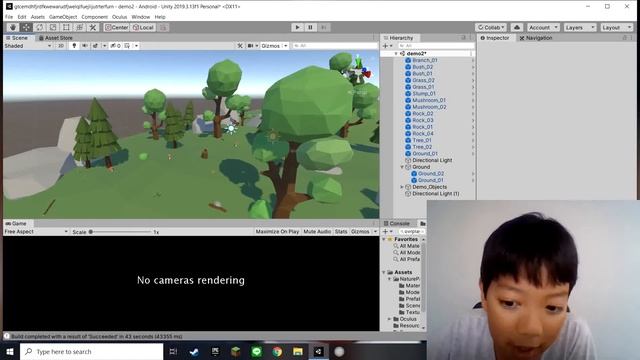
Task: Click the Hierarchy search field
Action: (435, 46)
